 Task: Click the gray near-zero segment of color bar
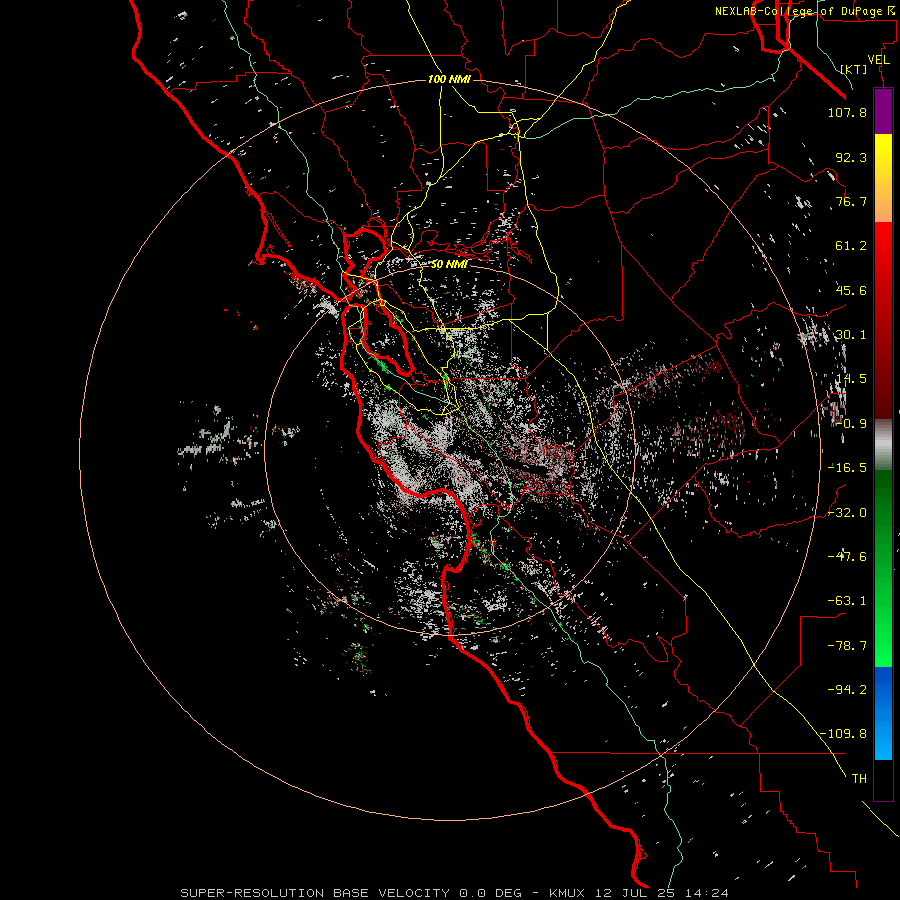pyautogui.click(x=883, y=445)
